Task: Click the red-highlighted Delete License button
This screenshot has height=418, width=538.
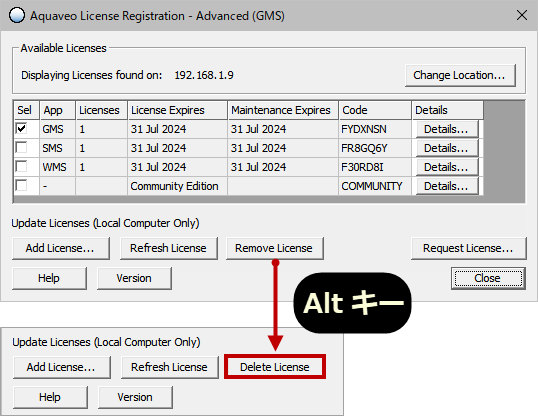Action: (x=275, y=367)
